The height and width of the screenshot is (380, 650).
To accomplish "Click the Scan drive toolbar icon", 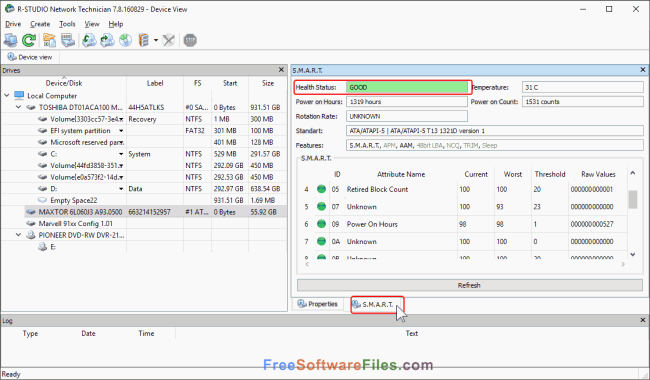I will point(68,40).
